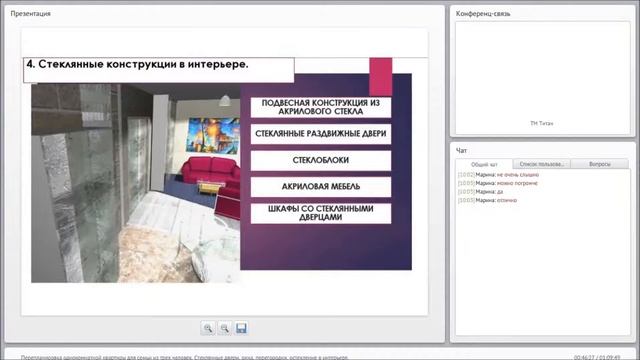Select the 'Акриловая мебель' slide box
Image resolution: width=640 pixels, height=360 pixels.
[321, 187]
